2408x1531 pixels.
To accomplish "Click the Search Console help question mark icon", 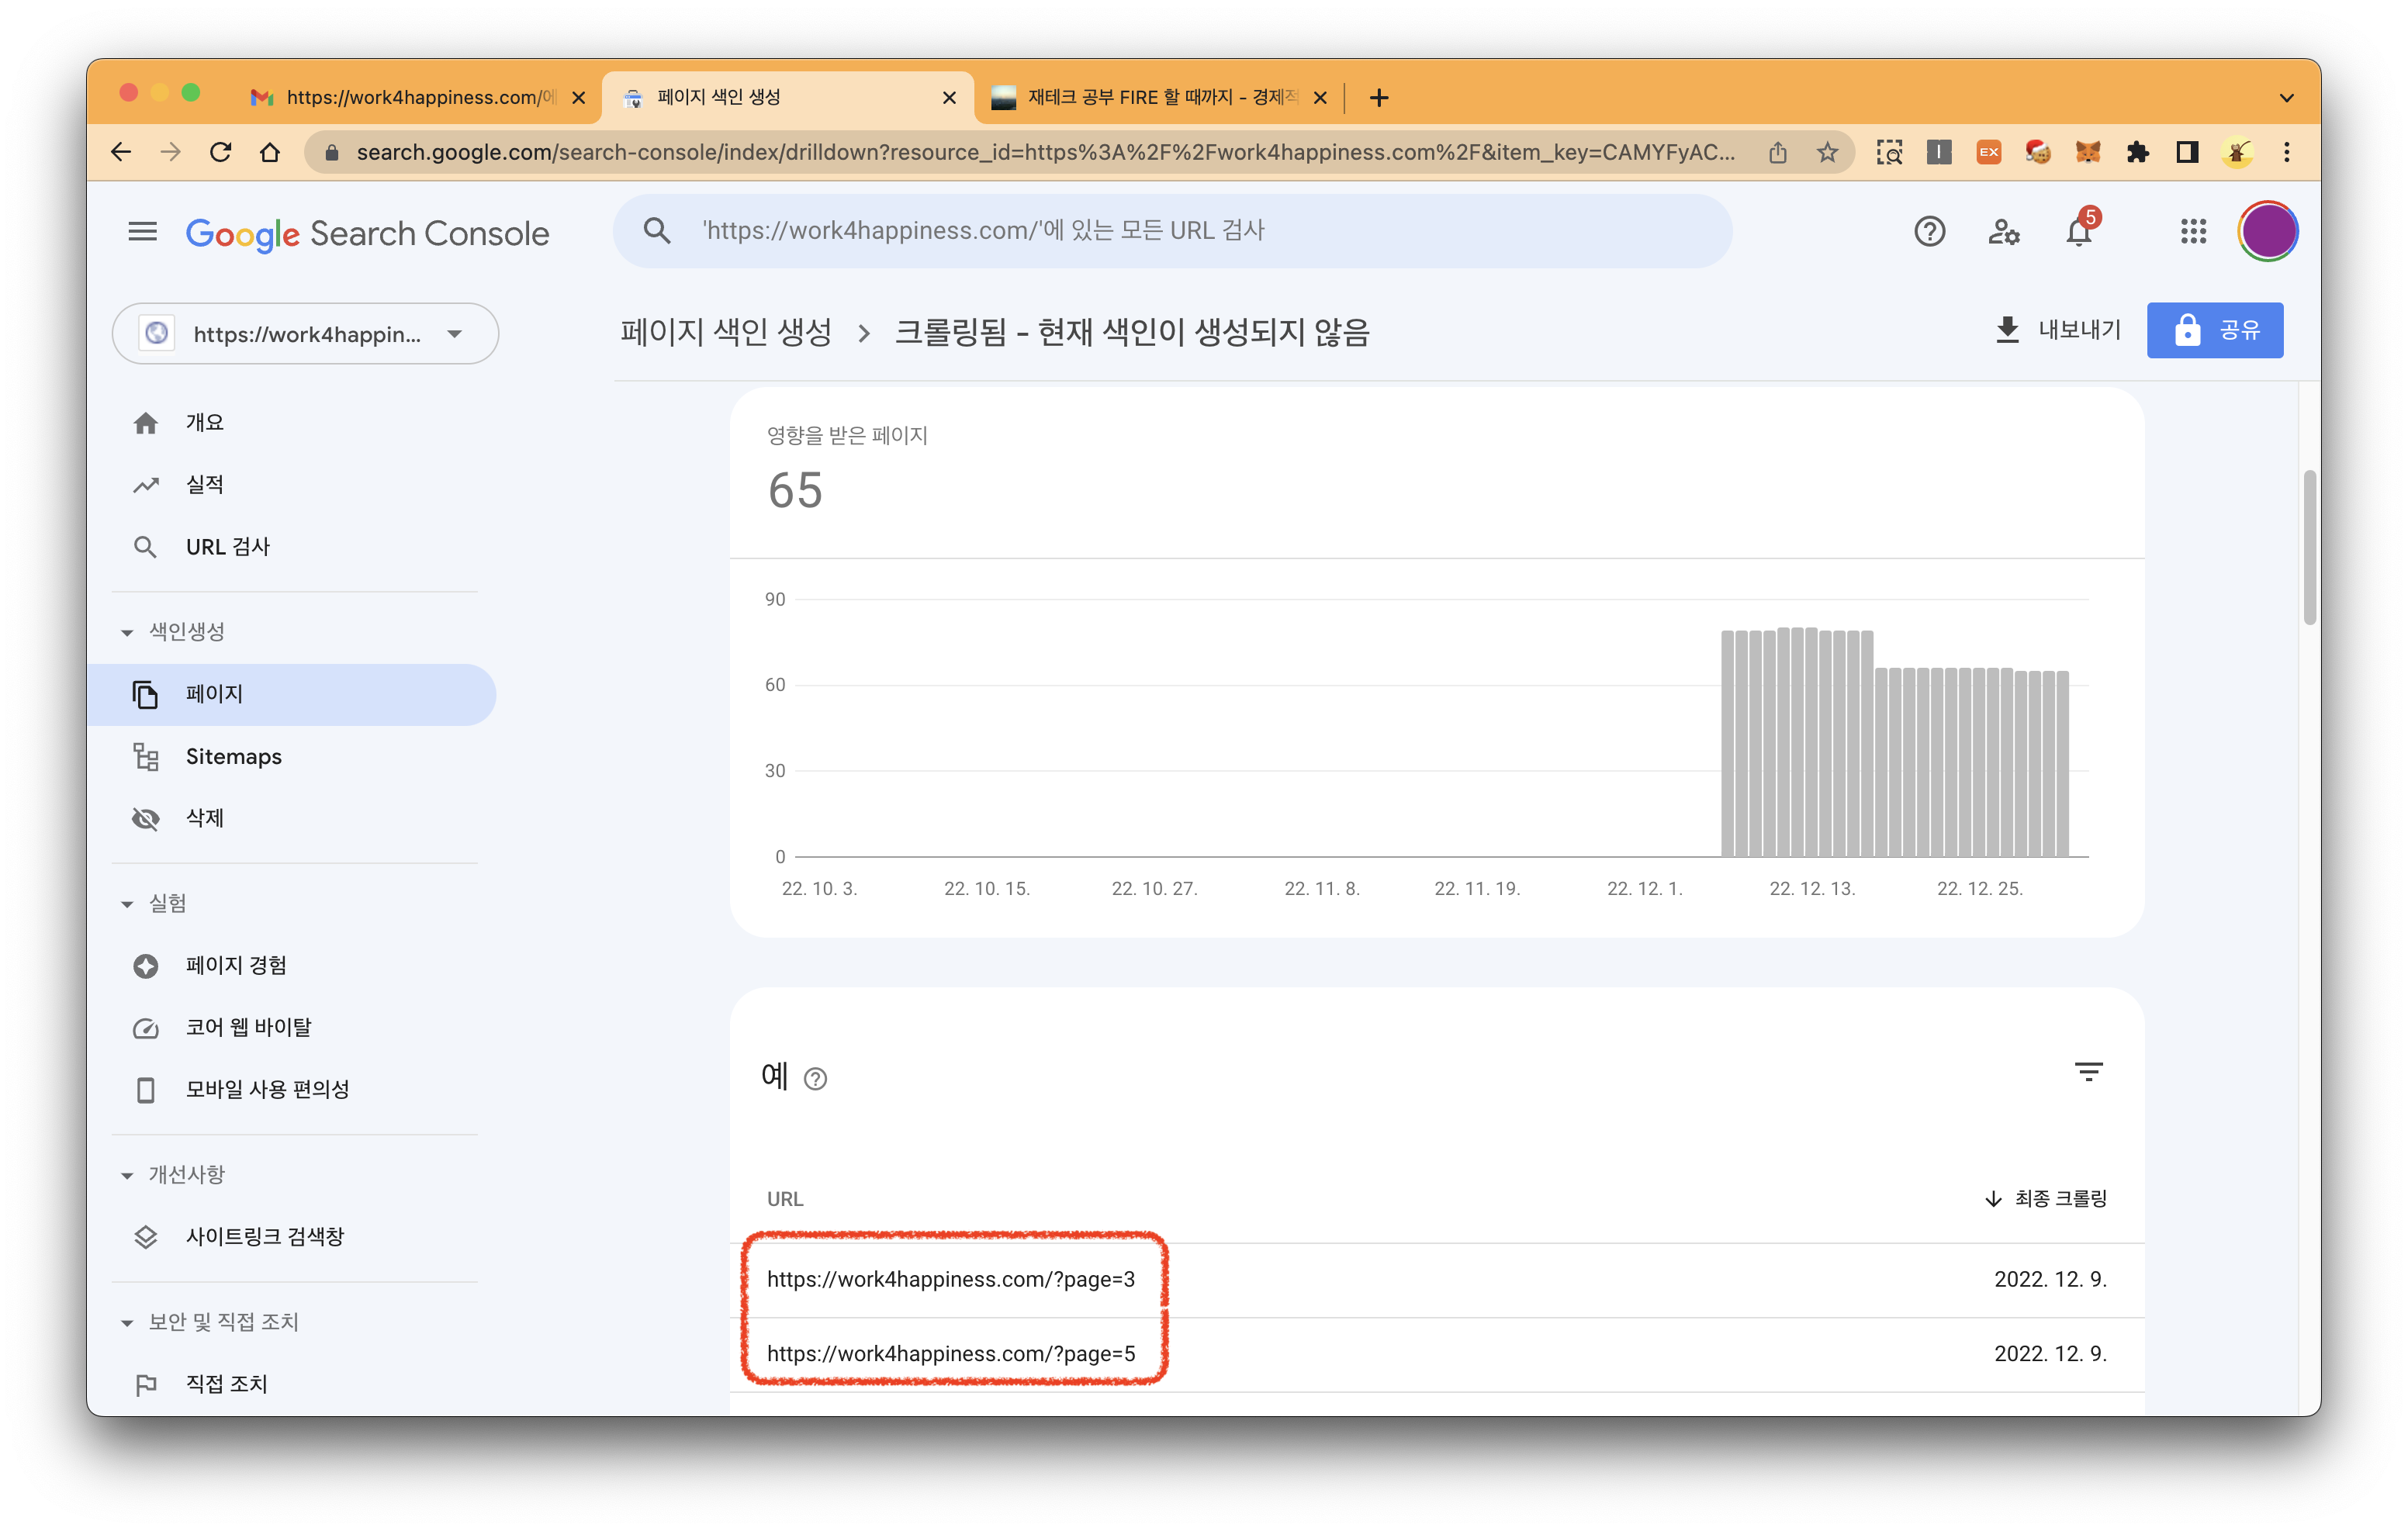I will (1929, 231).
